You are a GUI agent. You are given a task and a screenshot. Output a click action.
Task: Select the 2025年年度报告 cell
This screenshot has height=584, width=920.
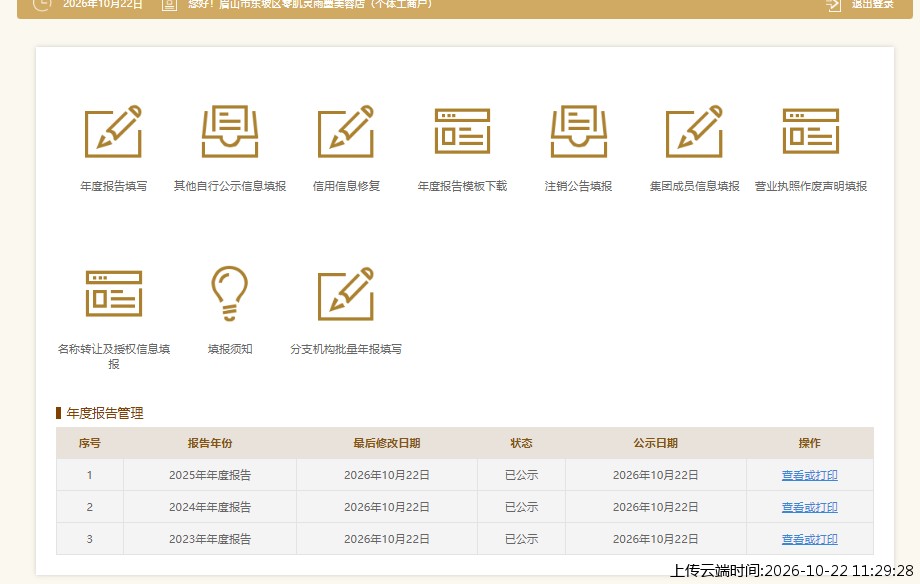pos(210,475)
